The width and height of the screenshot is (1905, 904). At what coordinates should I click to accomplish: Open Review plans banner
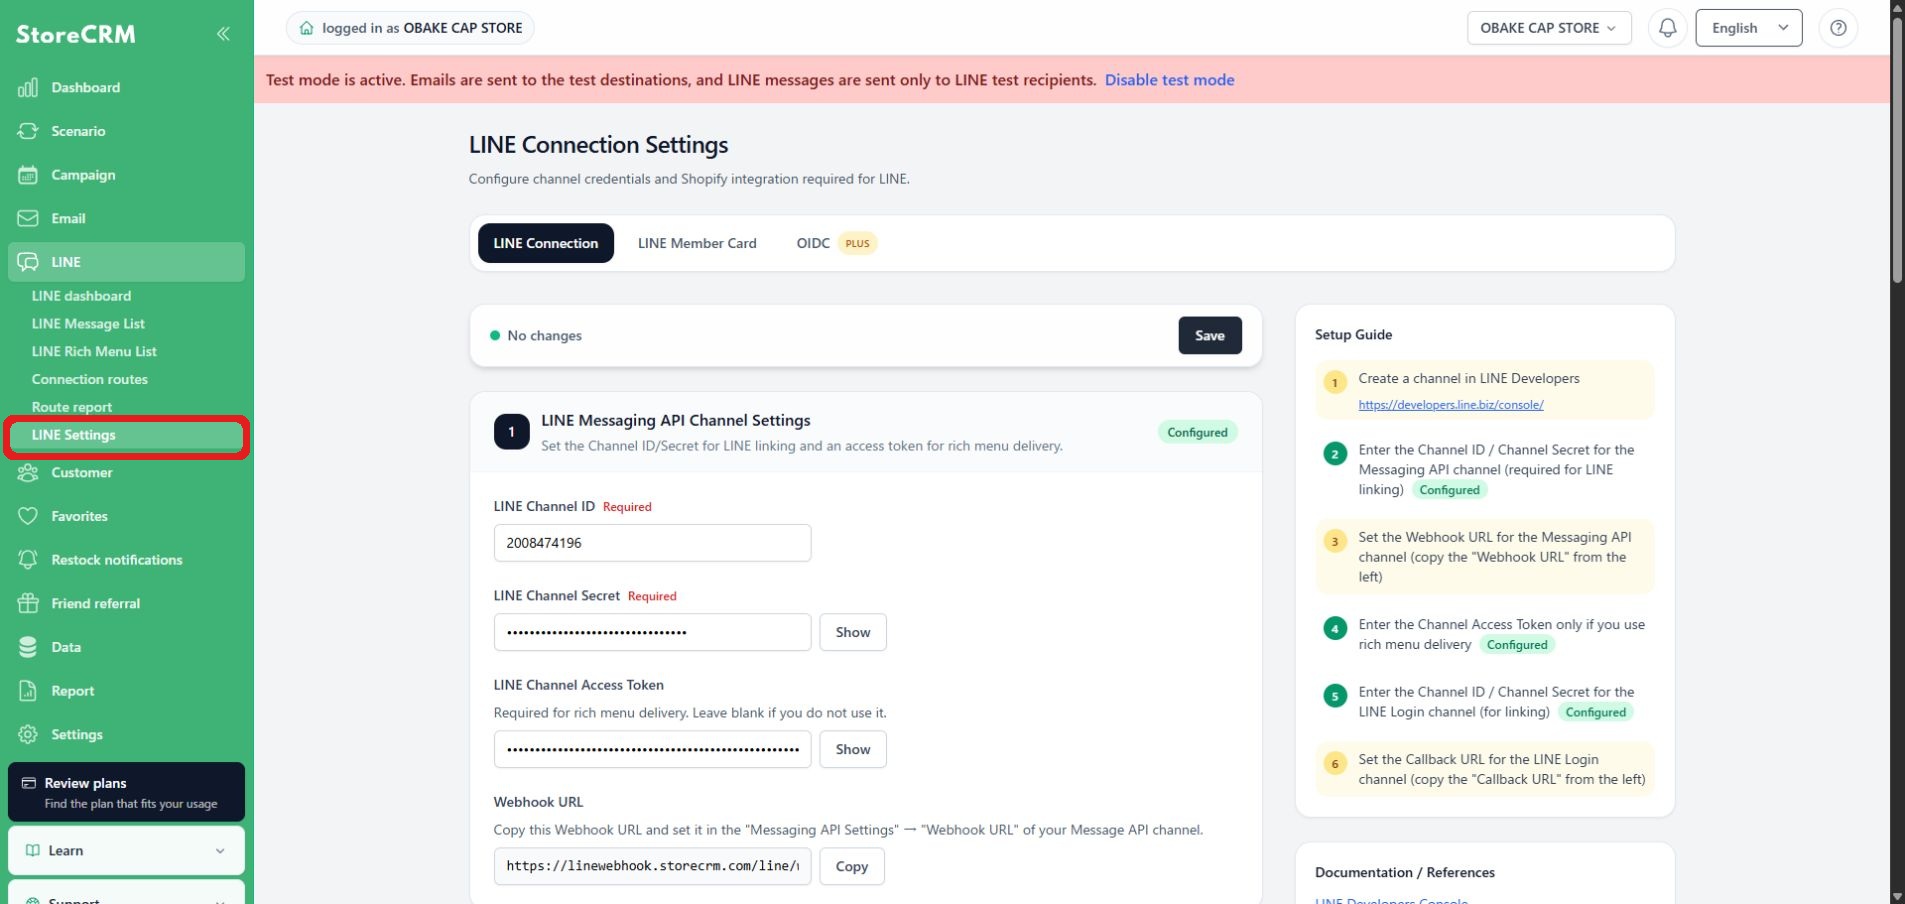126,792
